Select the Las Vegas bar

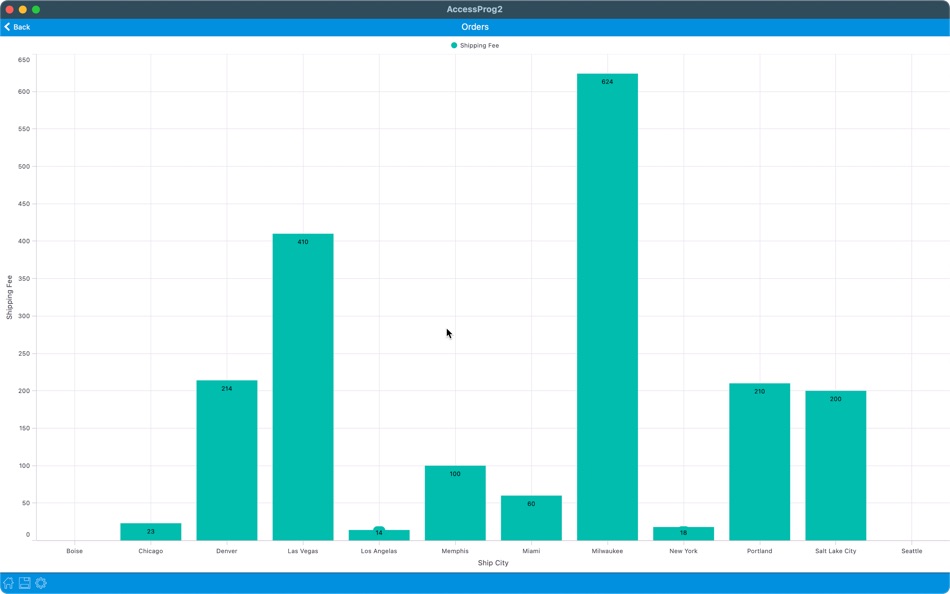pos(303,387)
